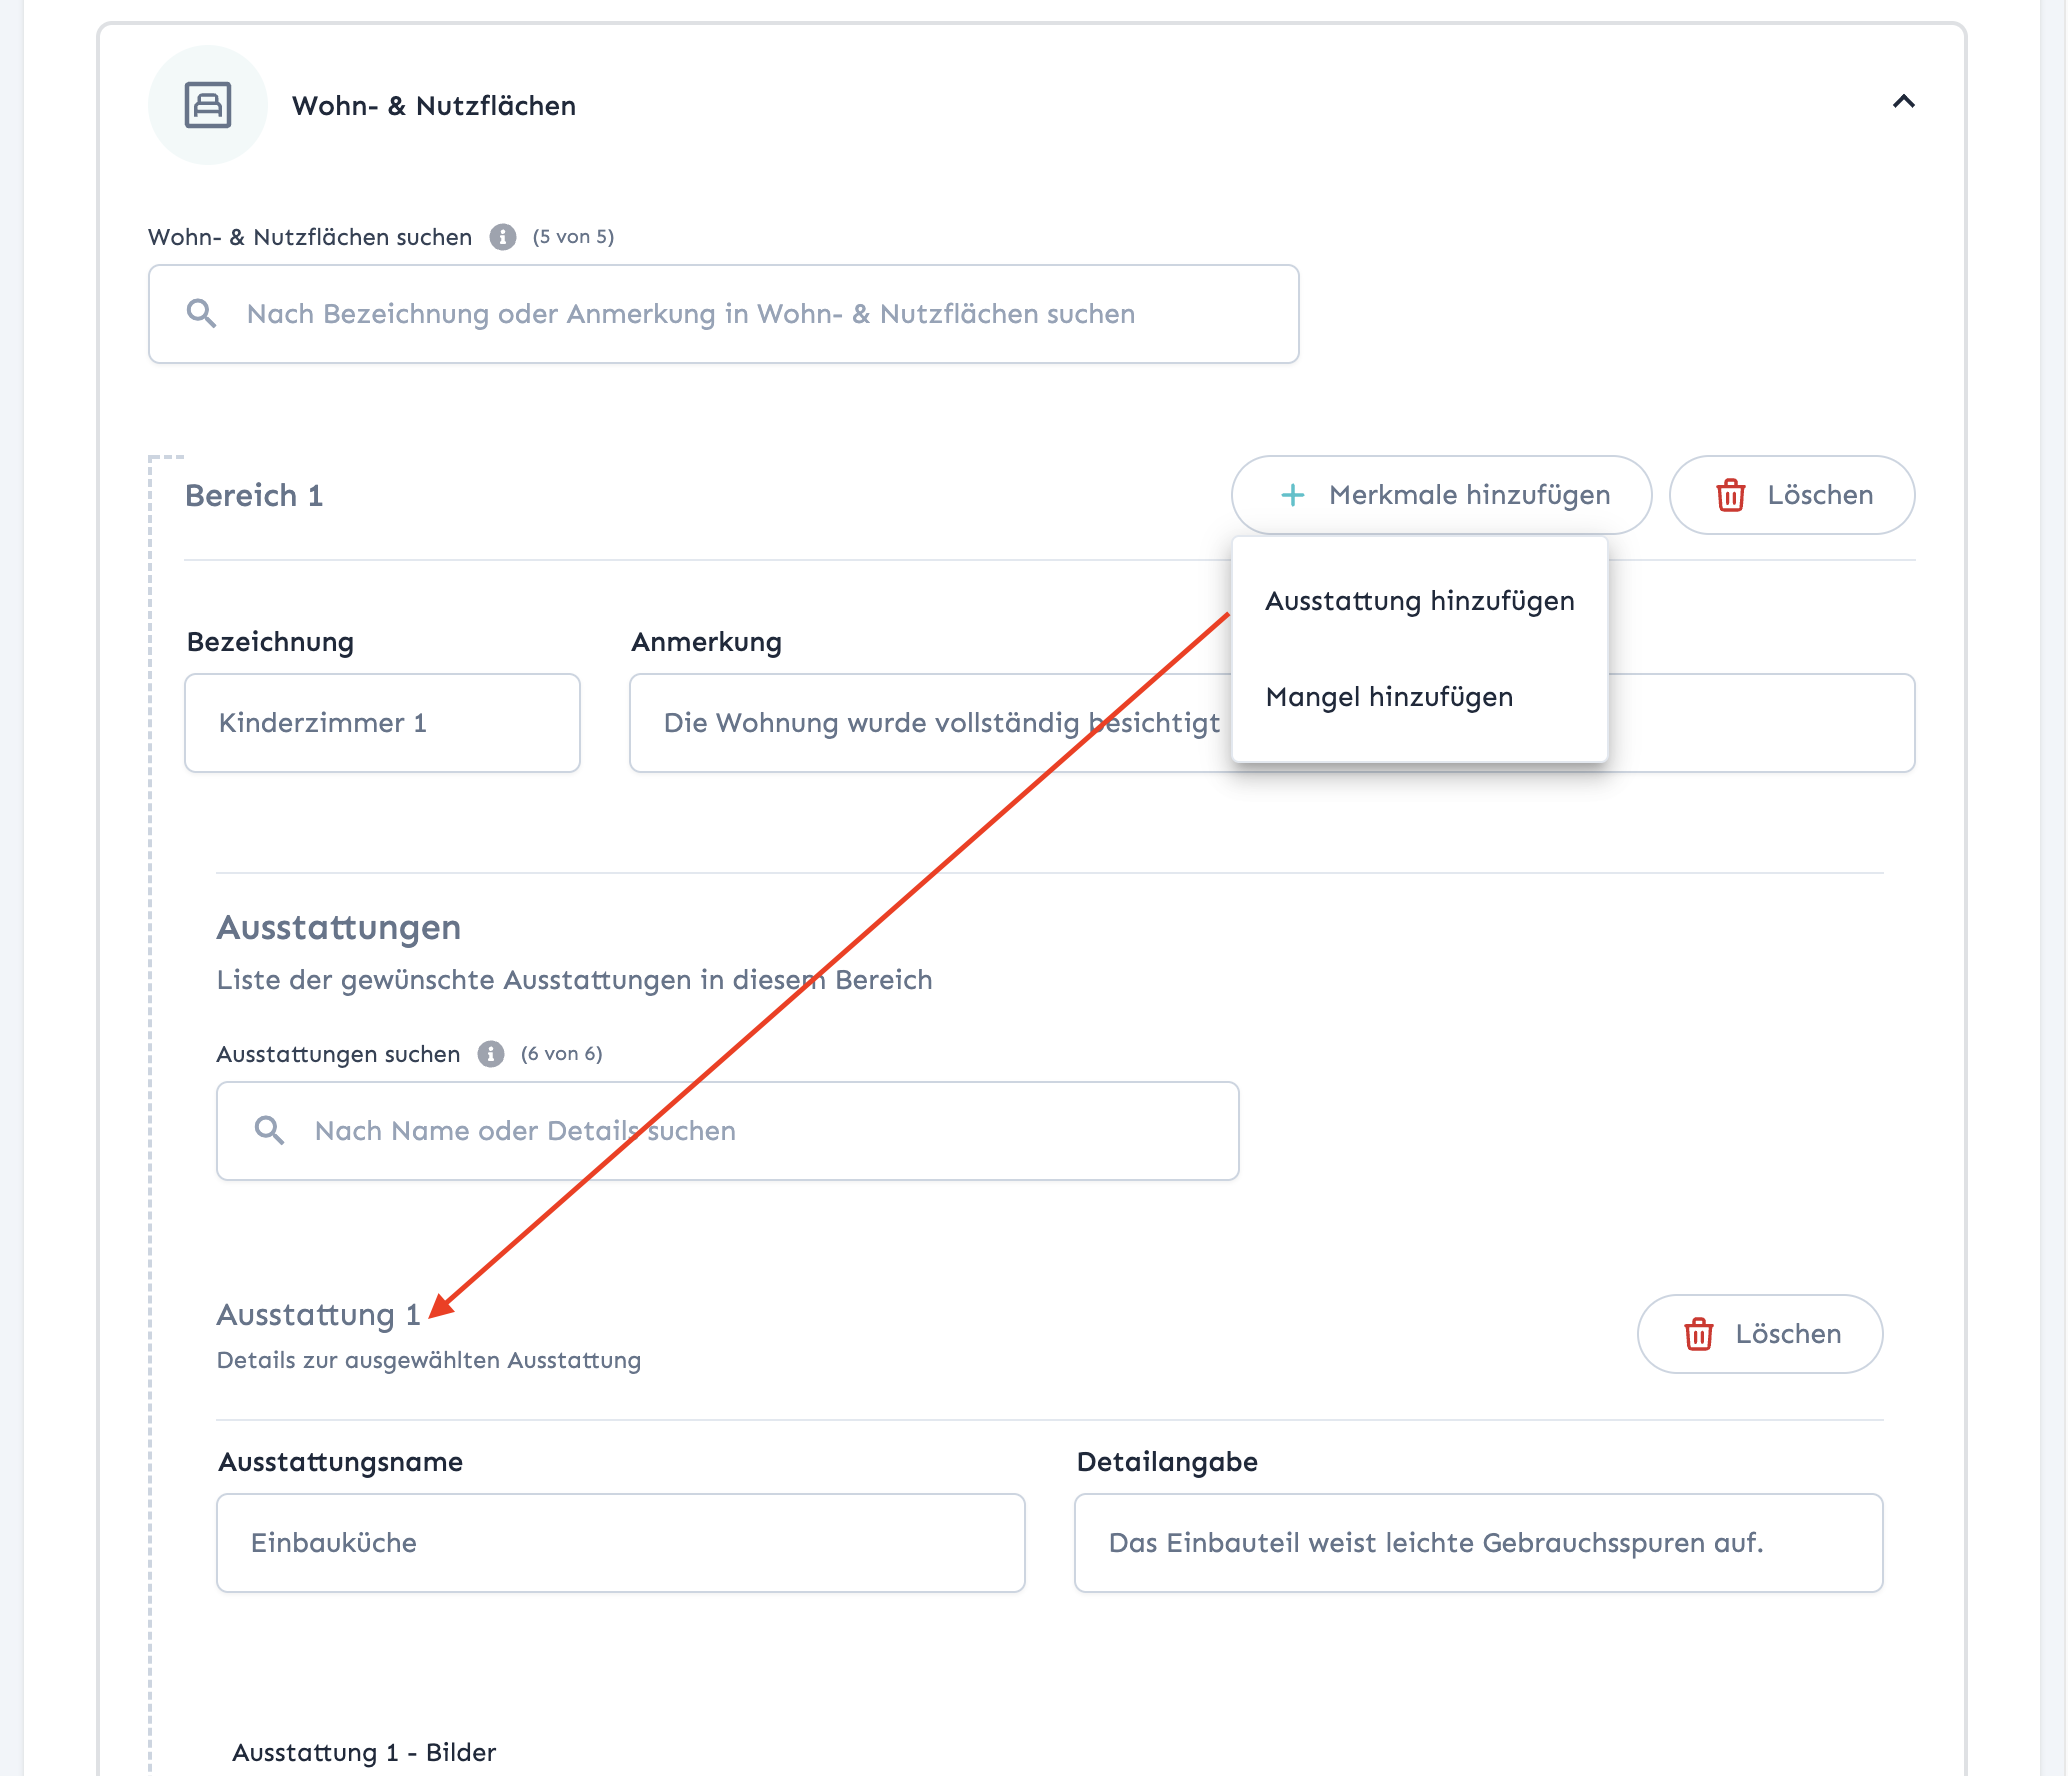Click the (6 von 6) counter text
This screenshot has width=2068, height=1776.
(561, 1054)
